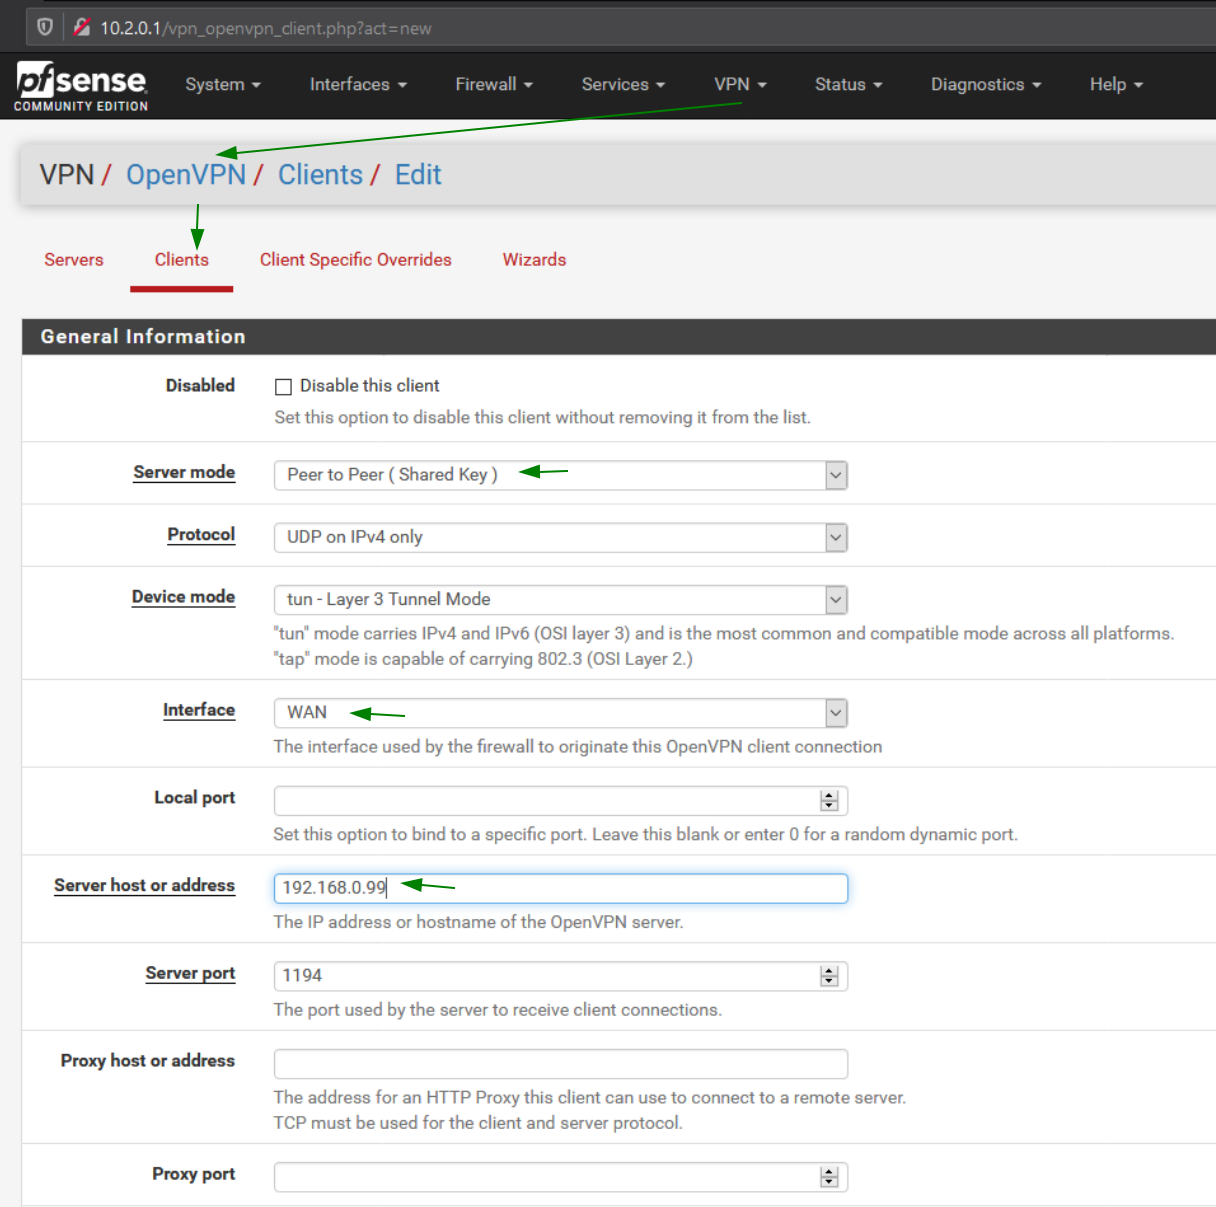
Task: Click the Interface field label
Action: (199, 710)
